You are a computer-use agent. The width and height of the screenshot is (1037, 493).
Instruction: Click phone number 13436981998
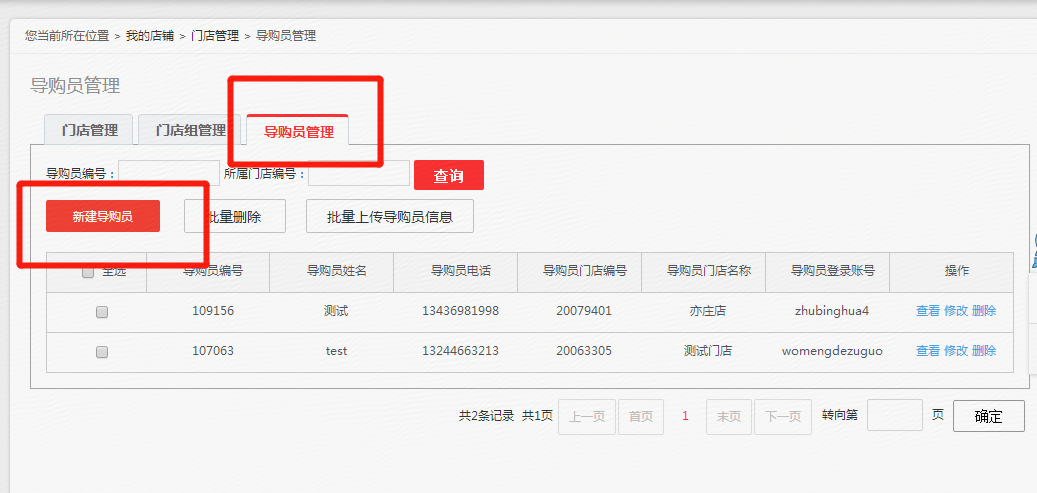pos(460,311)
